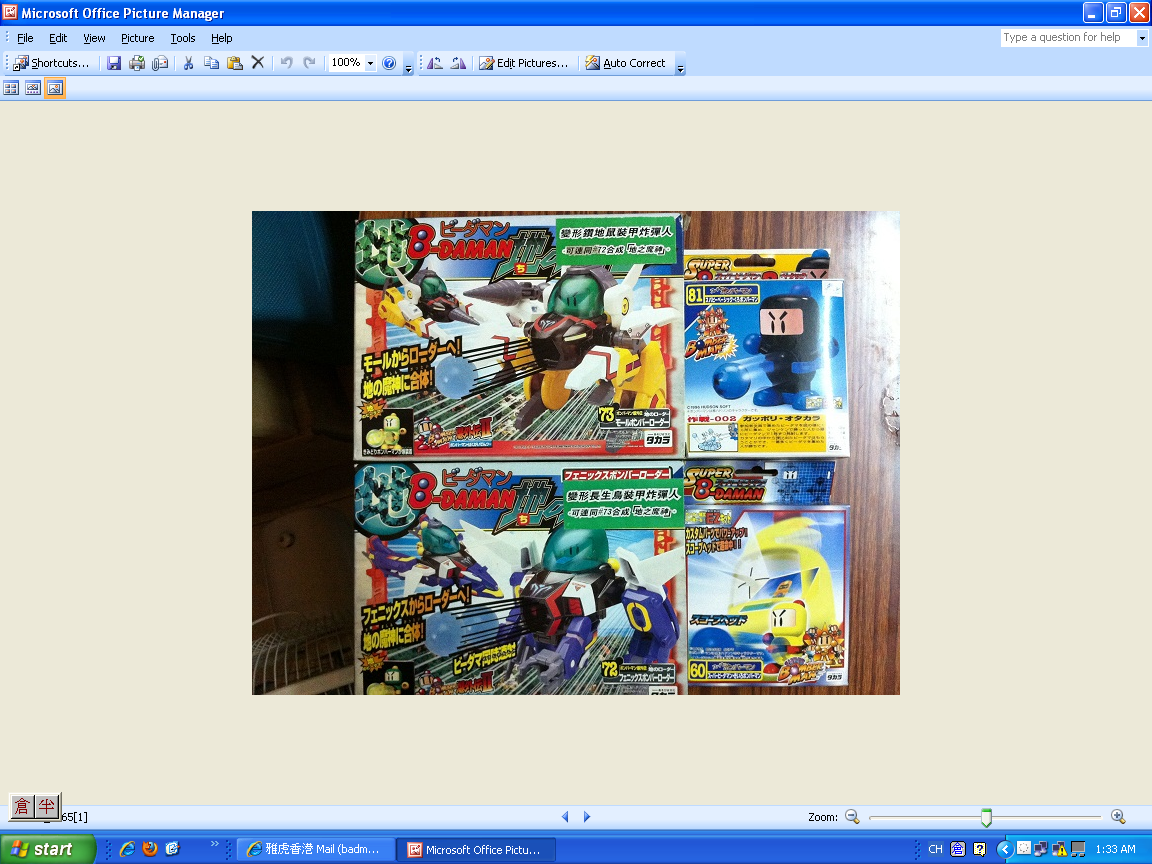This screenshot has height=864, width=1152.
Task: Open the Picture menu
Action: click(137, 38)
